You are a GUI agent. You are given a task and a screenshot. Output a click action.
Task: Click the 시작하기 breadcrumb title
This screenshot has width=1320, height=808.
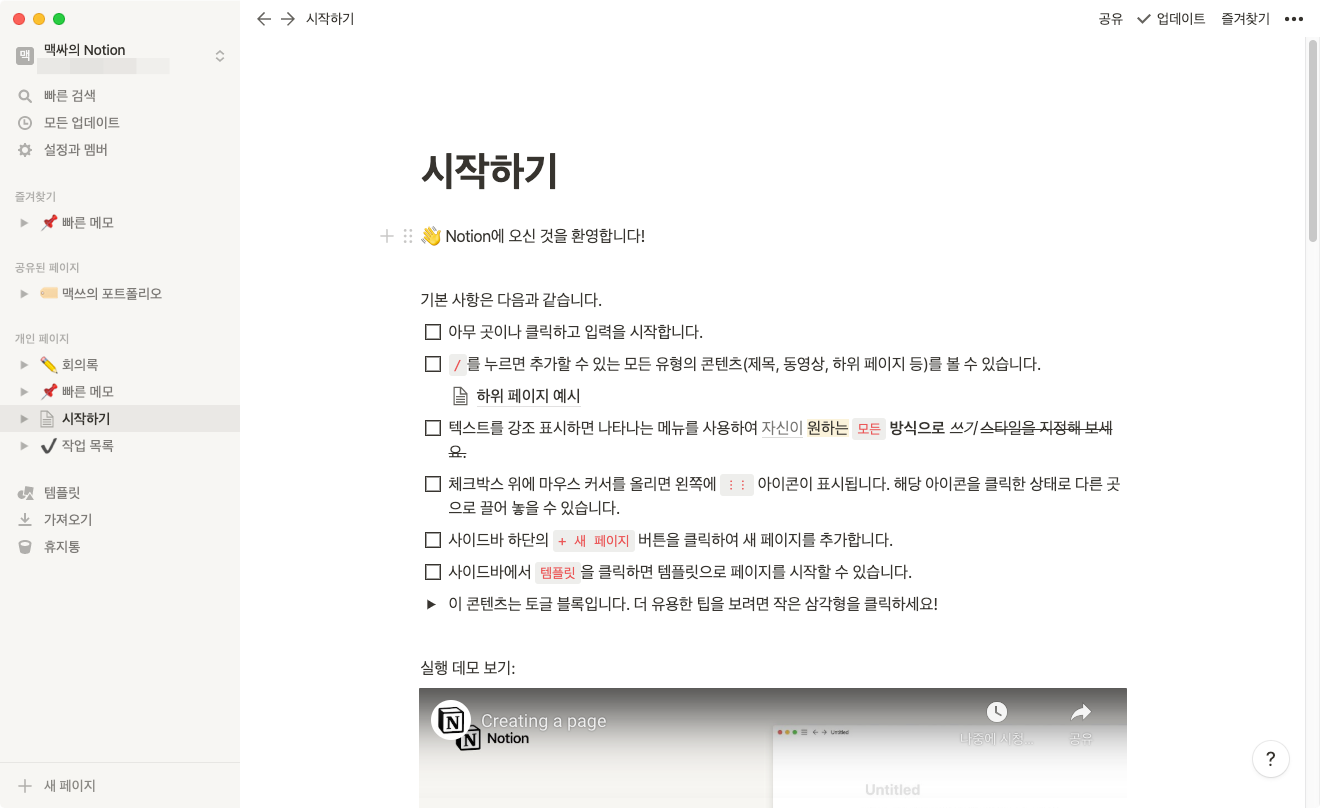coord(330,19)
